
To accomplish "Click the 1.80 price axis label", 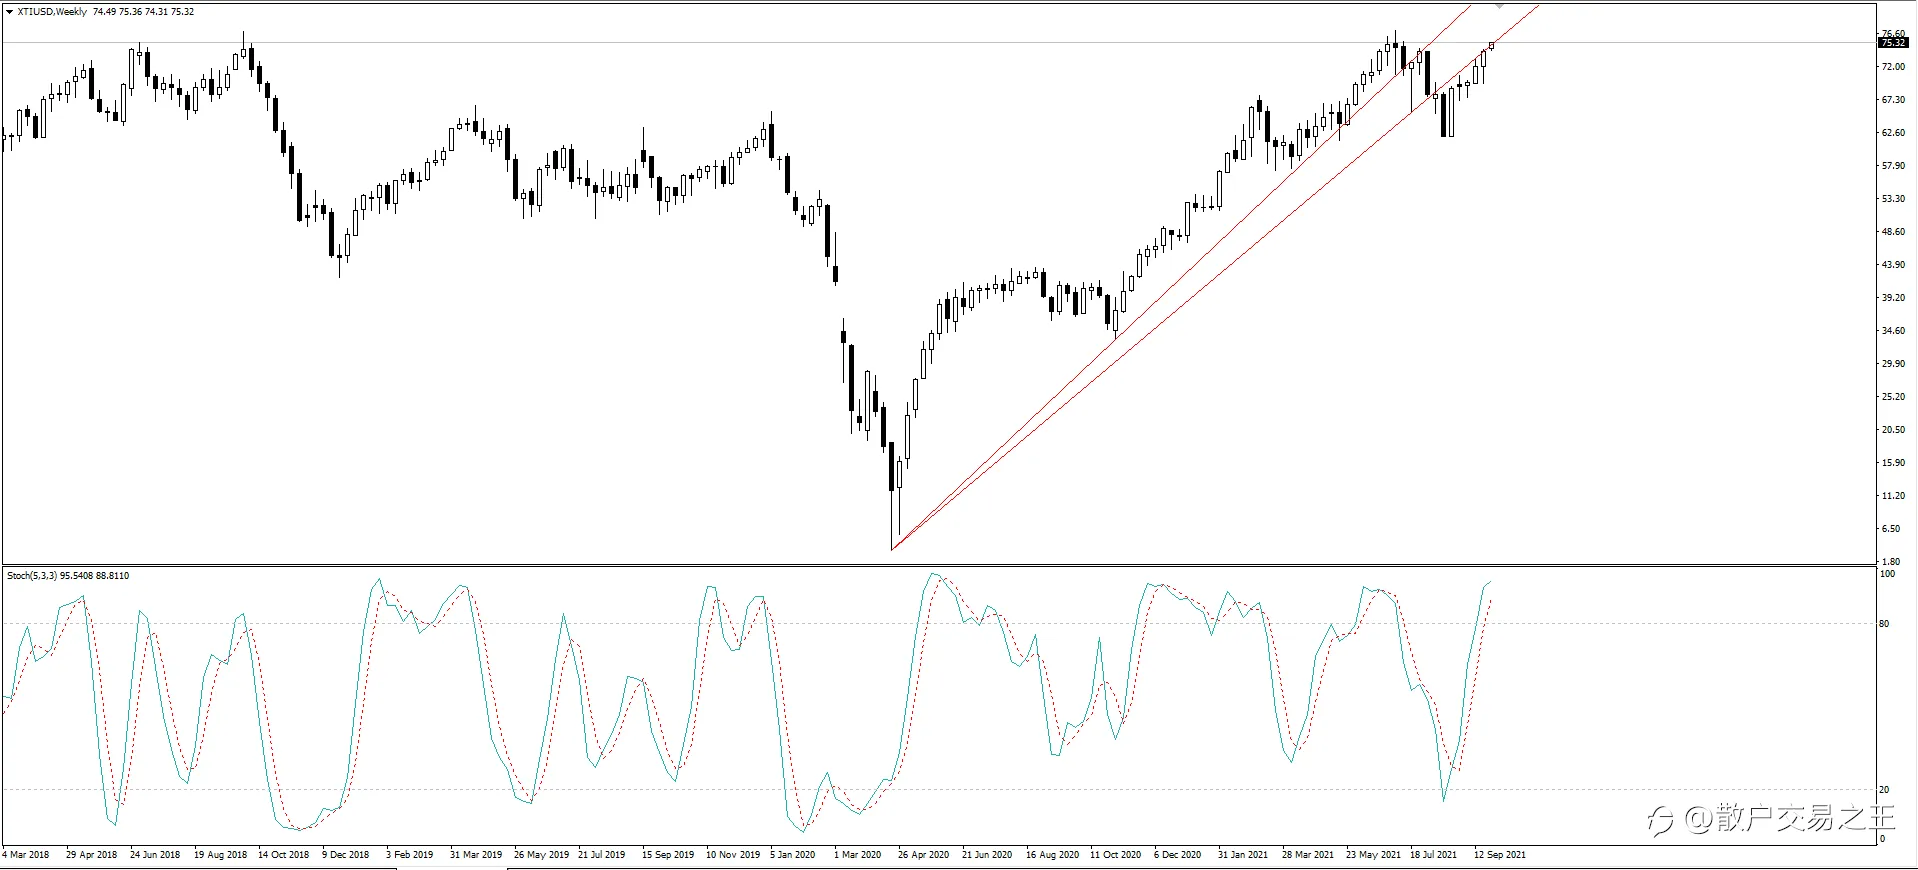I will (1891, 562).
